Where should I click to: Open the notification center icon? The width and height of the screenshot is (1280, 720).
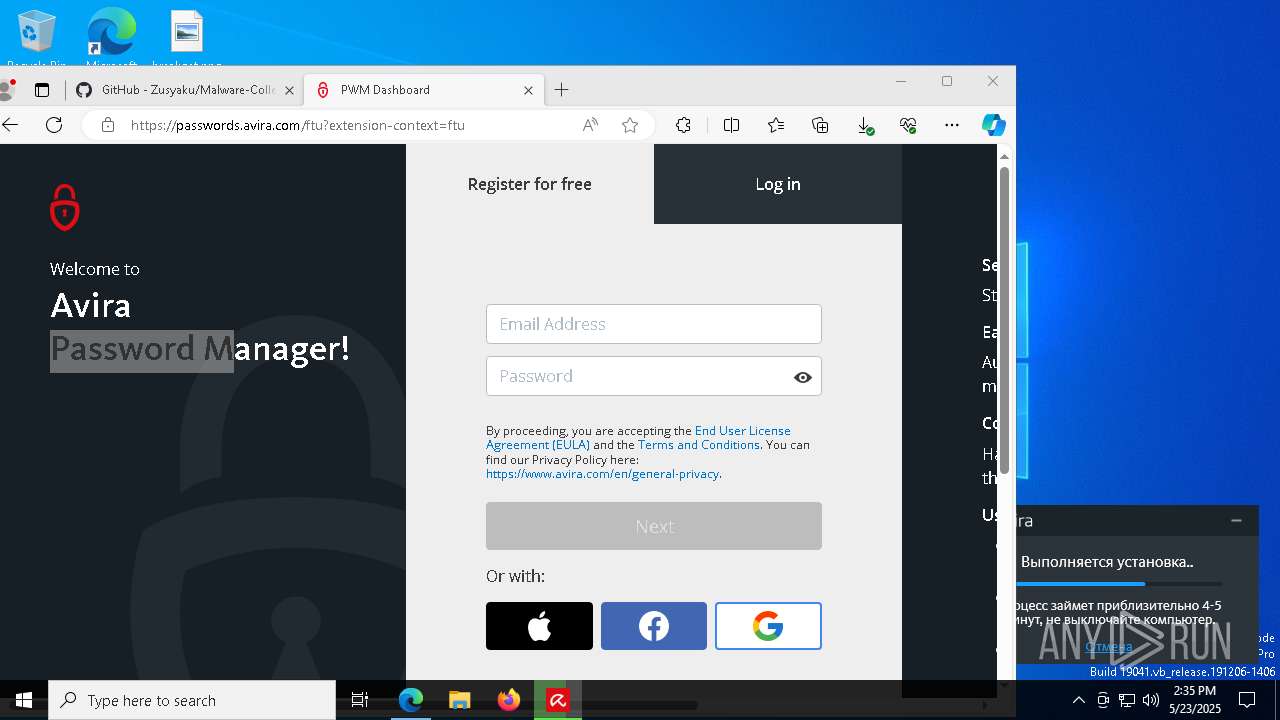pos(1247,700)
